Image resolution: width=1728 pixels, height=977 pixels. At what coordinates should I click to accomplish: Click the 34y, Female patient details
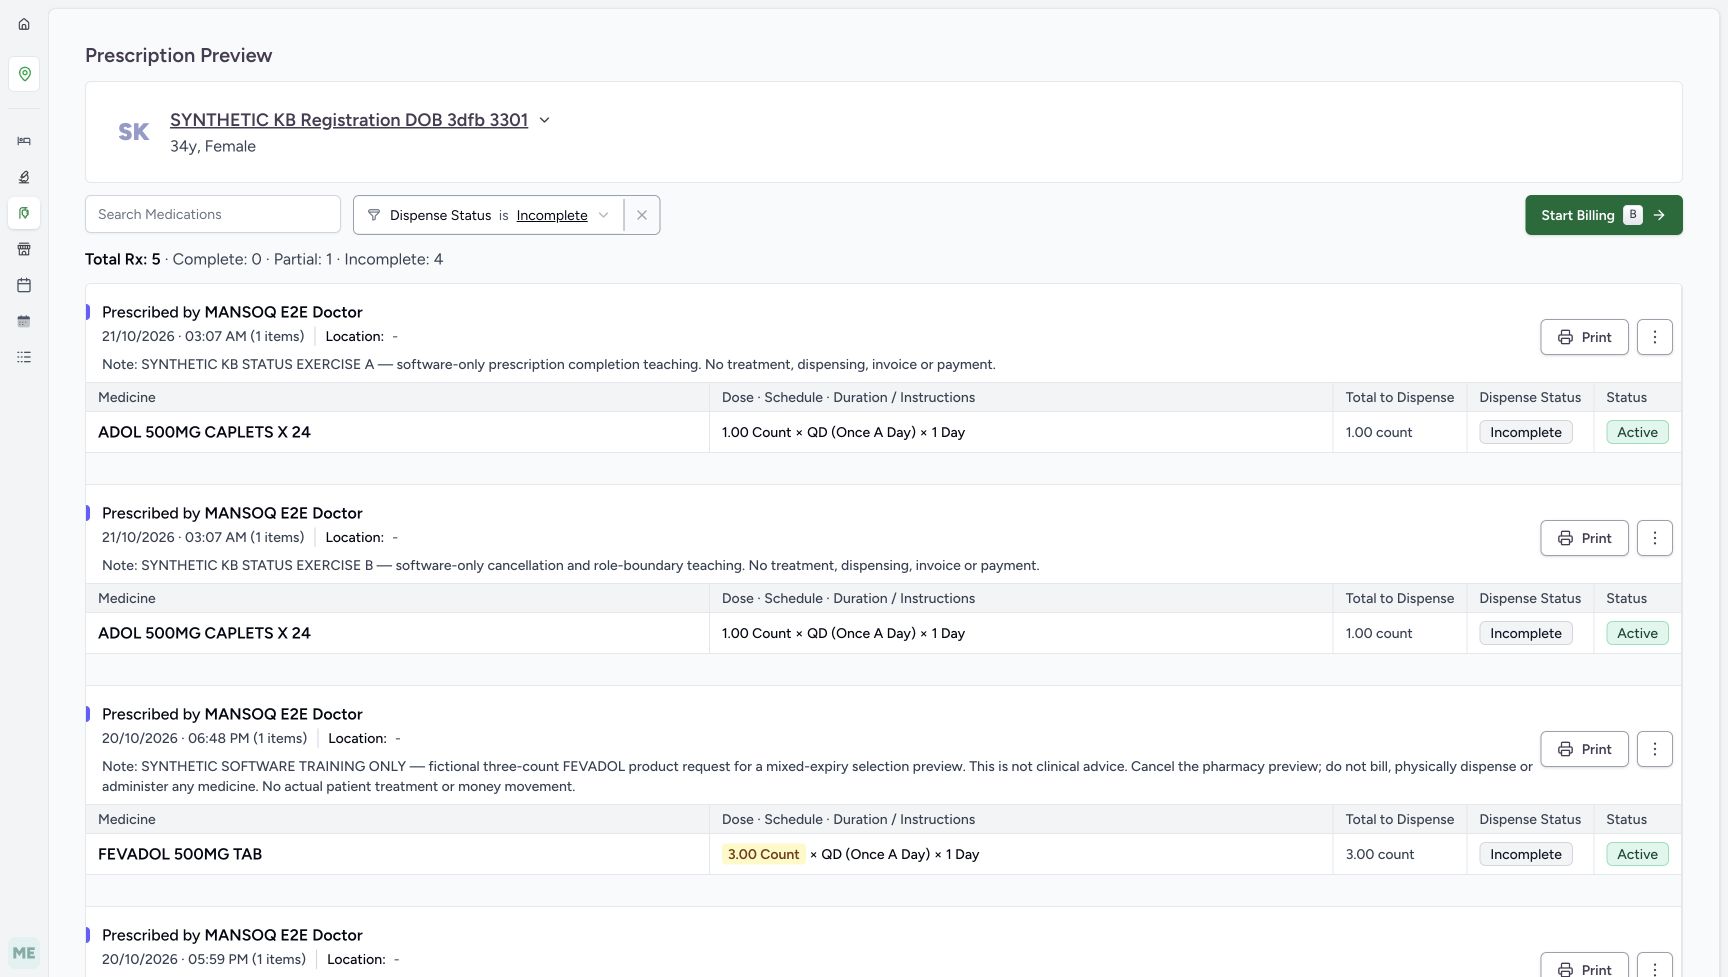point(213,146)
